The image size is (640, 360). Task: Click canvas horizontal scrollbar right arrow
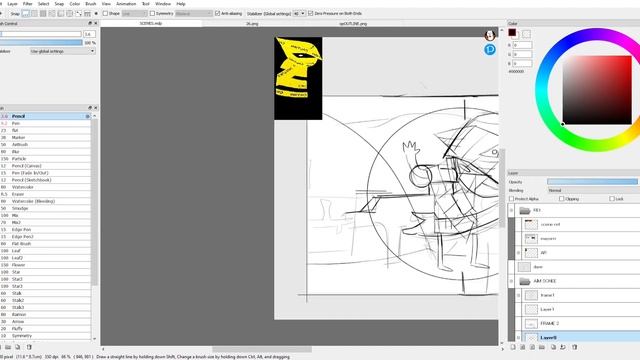(x=502, y=349)
